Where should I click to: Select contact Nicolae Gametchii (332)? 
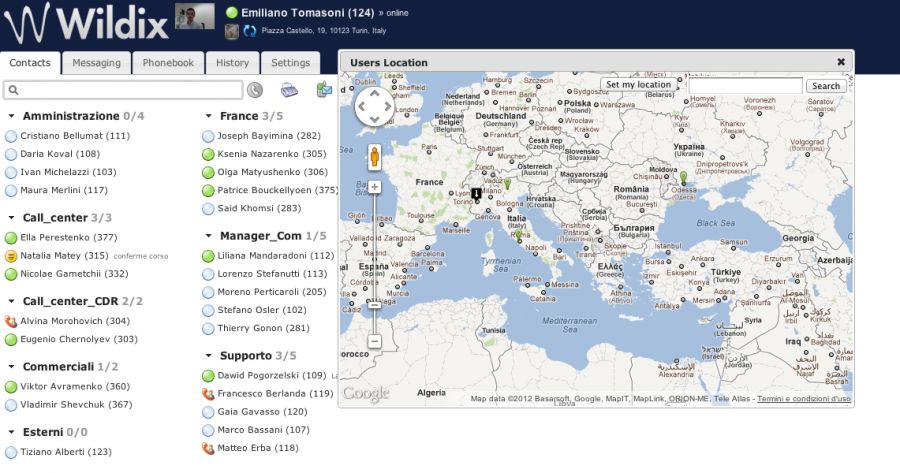74,274
